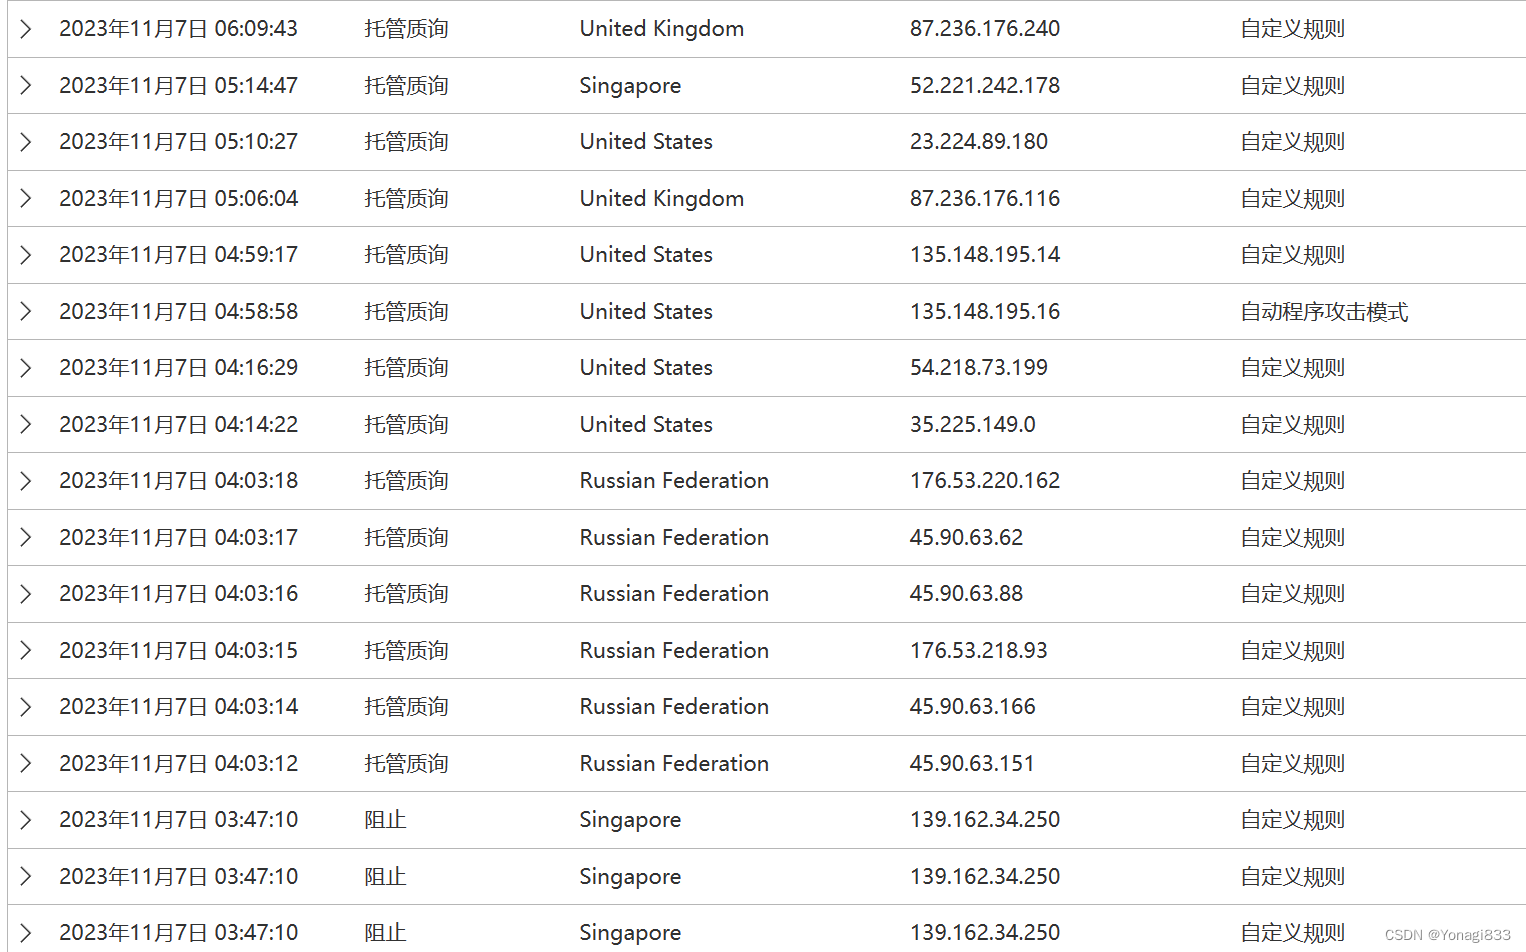Click 自定义规则 in the 135.148.195.14 row
Screen dimensions: 1526x952
pos(1293,255)
